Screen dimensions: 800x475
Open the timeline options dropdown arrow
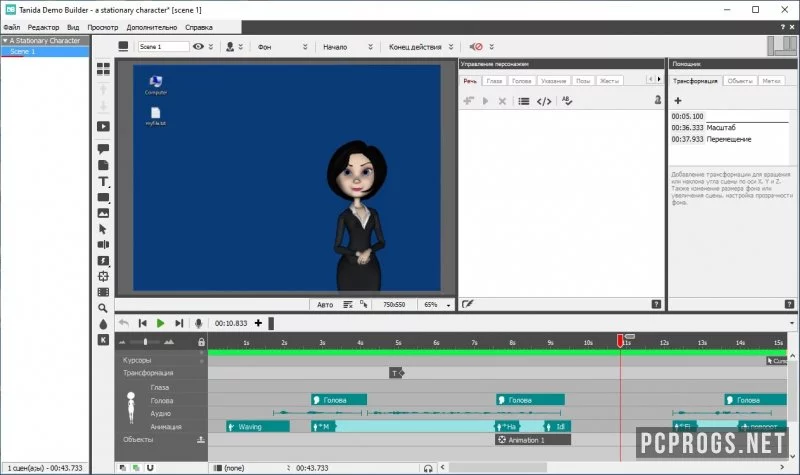click(x=792, y=323)
